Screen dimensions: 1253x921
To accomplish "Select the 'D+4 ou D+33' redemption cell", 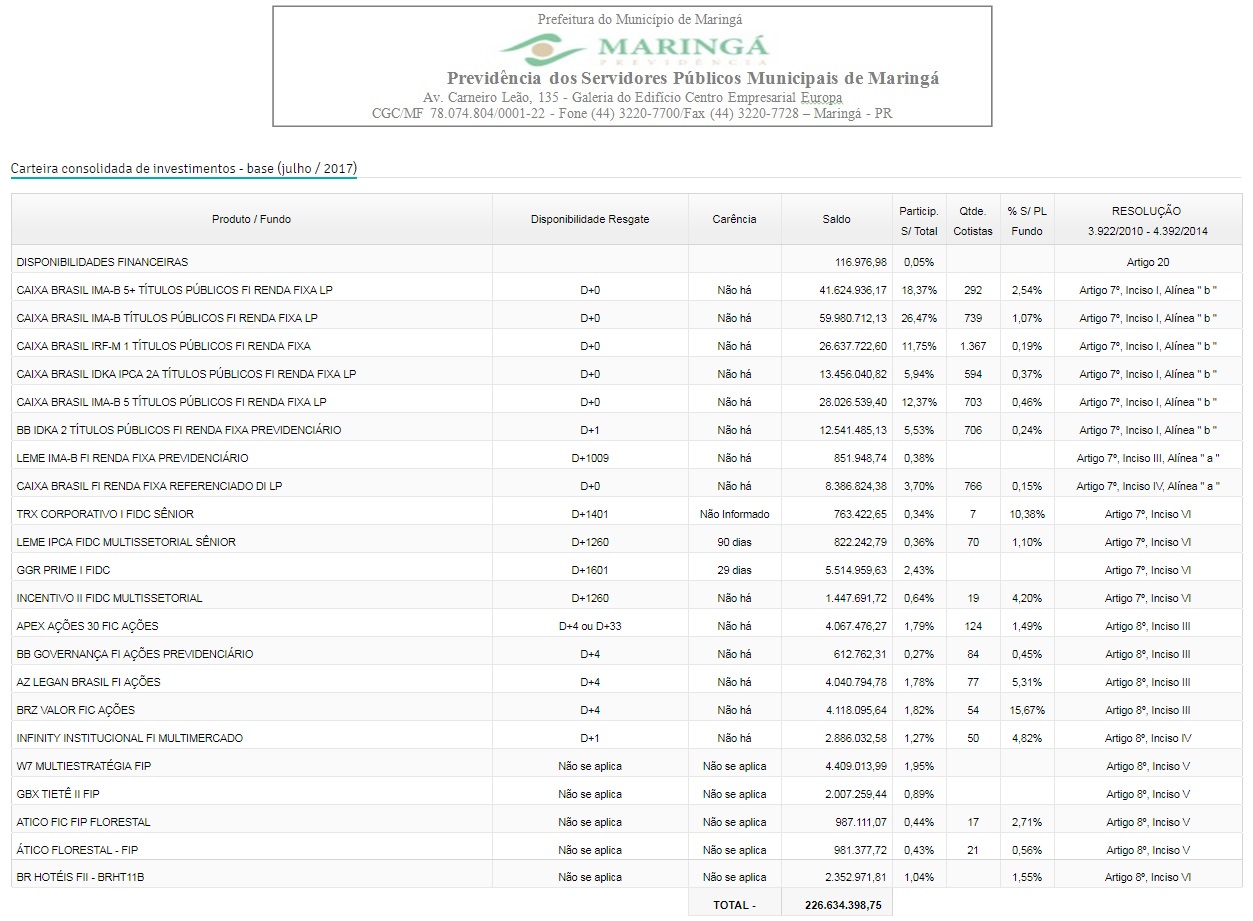I will [x=589, y=626].
